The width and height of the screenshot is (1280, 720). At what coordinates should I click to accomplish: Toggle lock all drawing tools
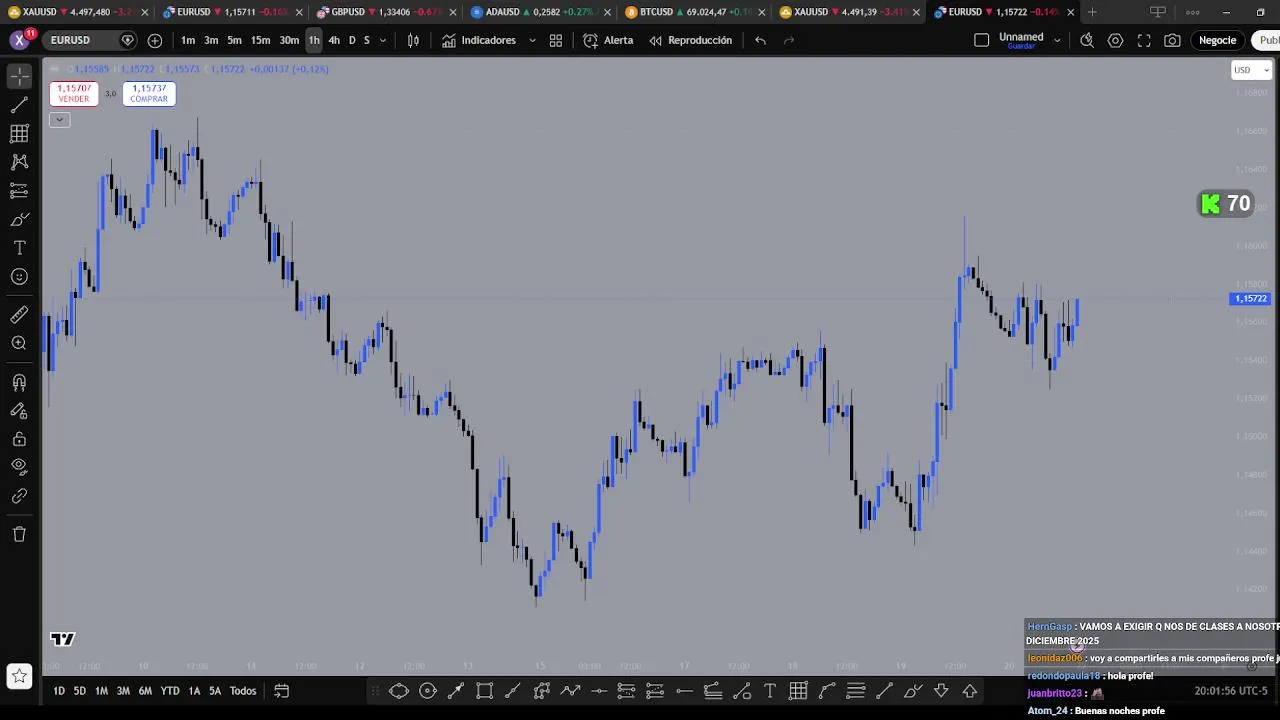(x=19, y=438)
